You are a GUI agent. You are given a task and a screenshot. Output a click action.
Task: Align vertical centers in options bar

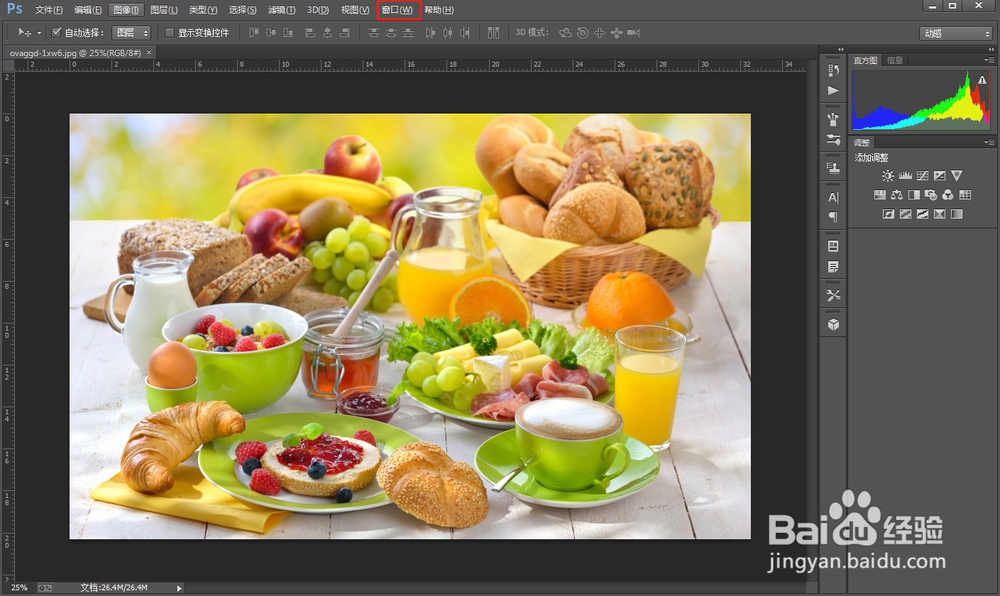270,33
